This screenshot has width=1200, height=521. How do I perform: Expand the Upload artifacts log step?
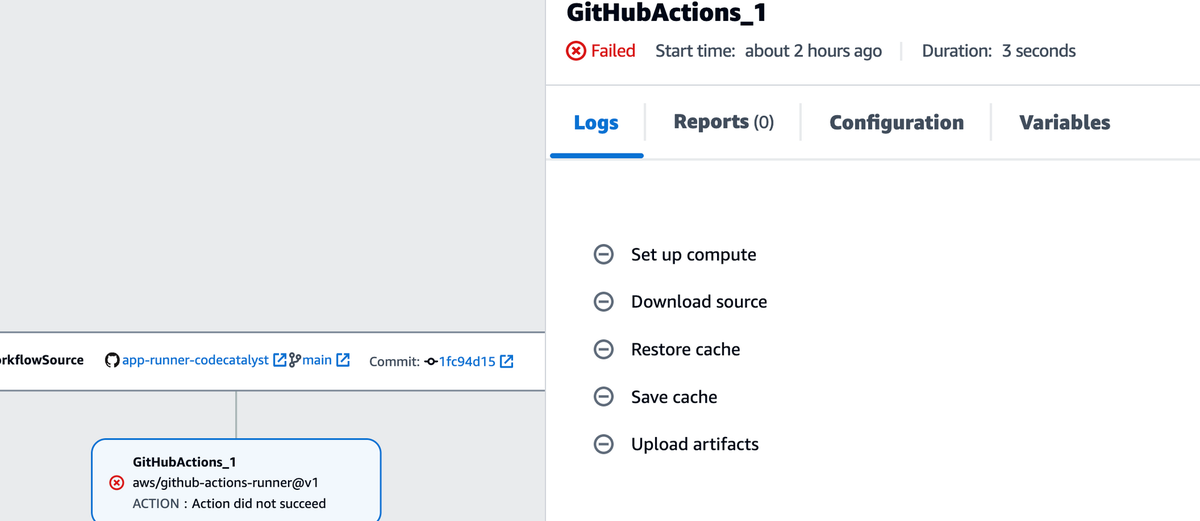coord(694,444)
